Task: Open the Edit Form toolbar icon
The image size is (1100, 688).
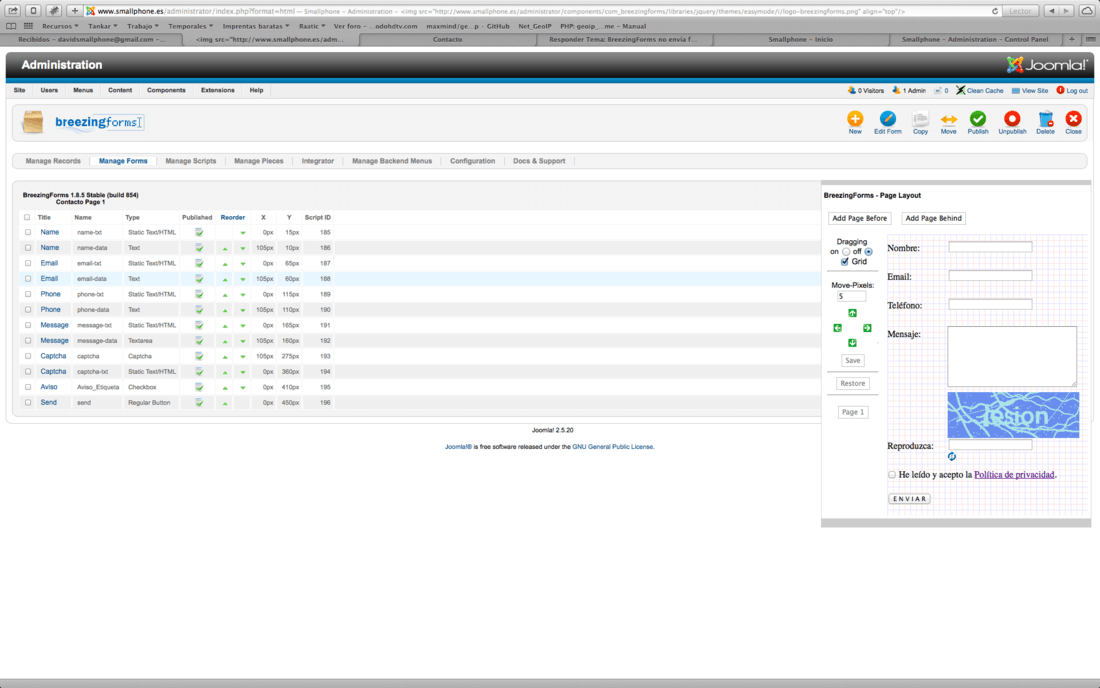Action: (x=887, y=119)
